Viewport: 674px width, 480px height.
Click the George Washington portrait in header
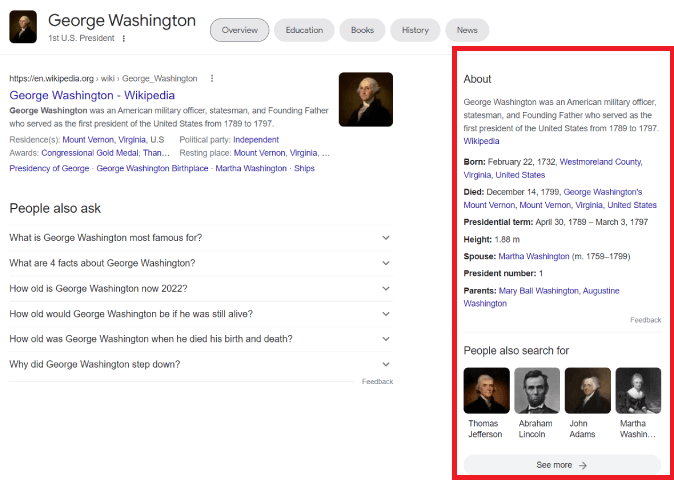(x=23, y=27)
